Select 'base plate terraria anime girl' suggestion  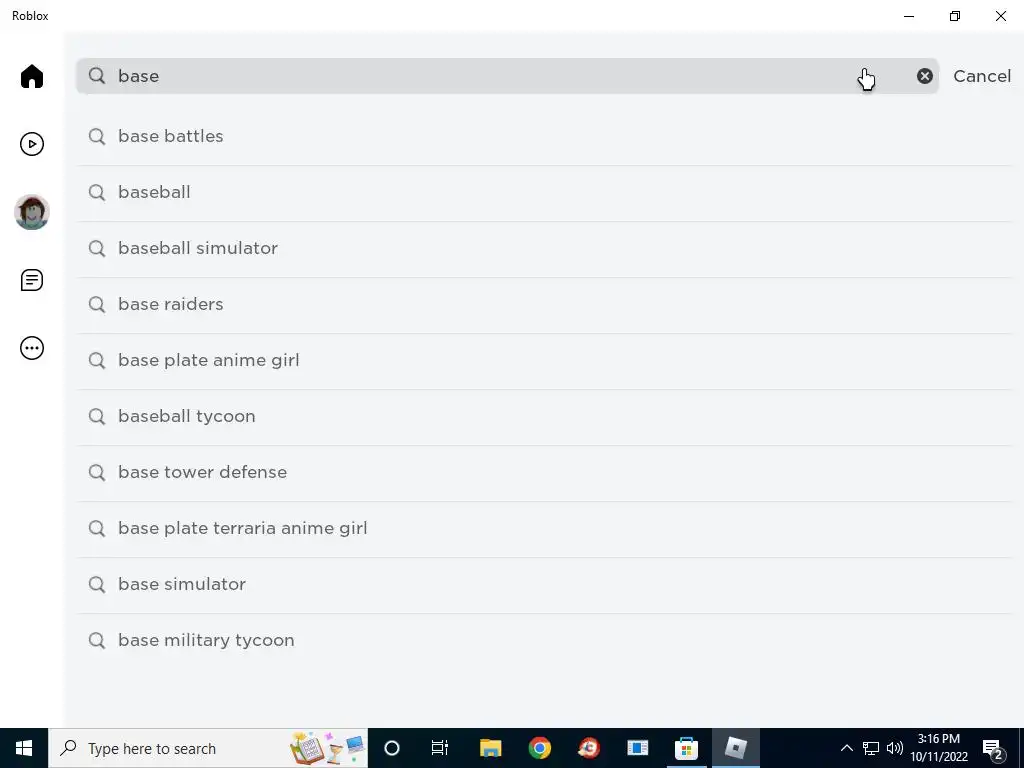tap(544, 528)
